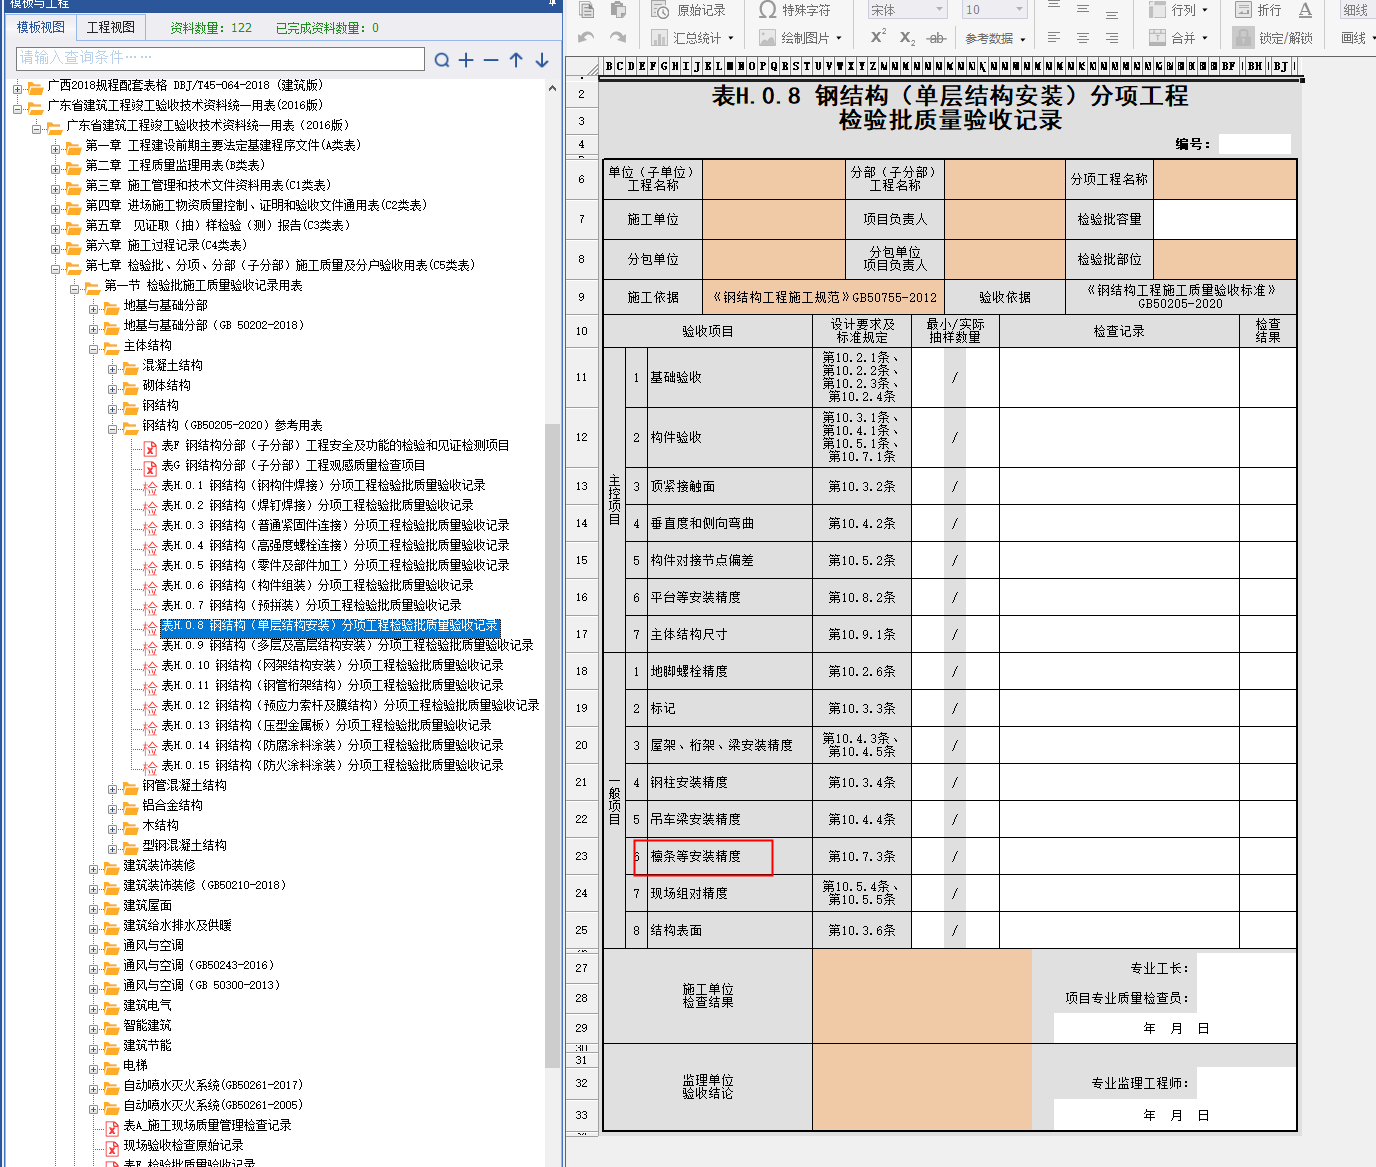The height and width of the screenshot is (1167, 1376).
Task: Align text center horizontally
Action: coord(1083,38)
